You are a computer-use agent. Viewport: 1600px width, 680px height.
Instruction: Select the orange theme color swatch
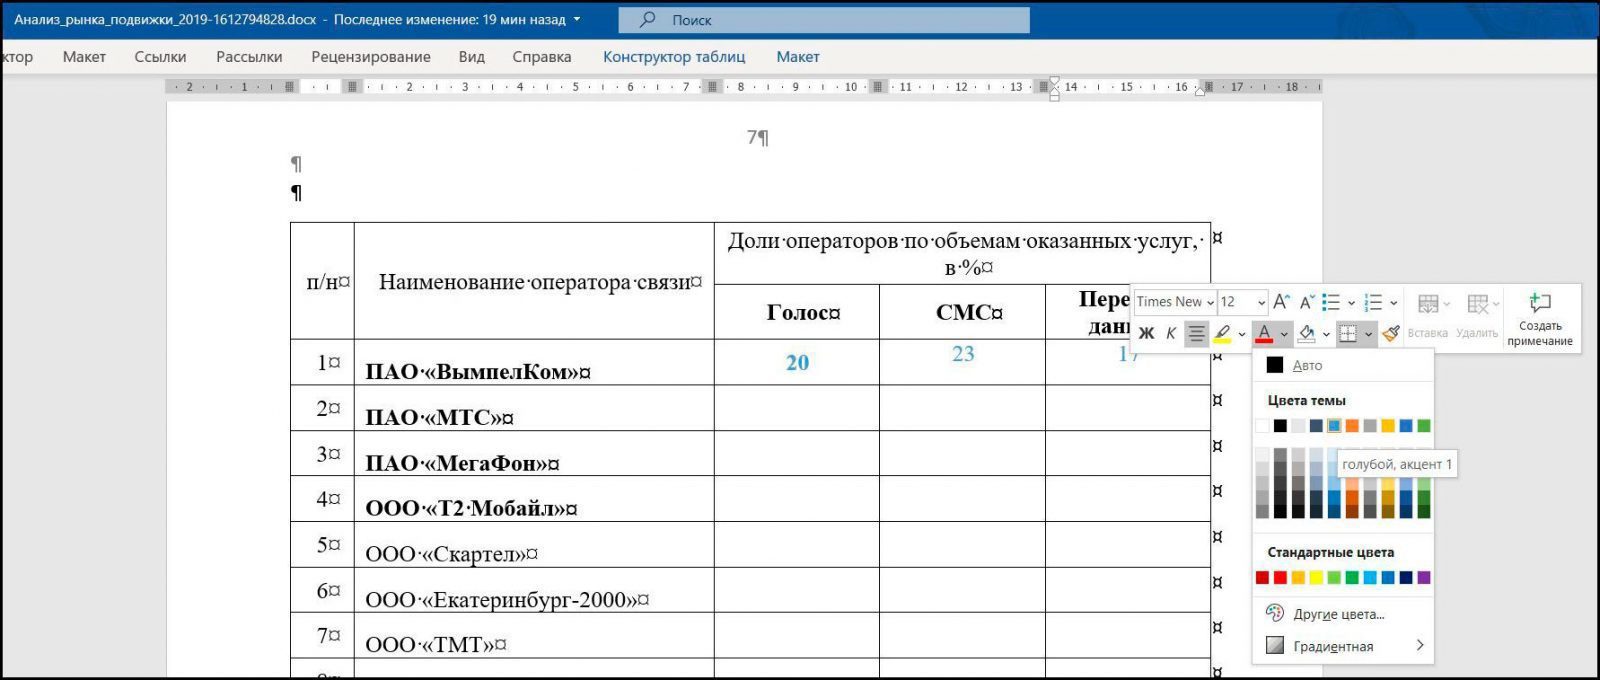coord(1352,426)
